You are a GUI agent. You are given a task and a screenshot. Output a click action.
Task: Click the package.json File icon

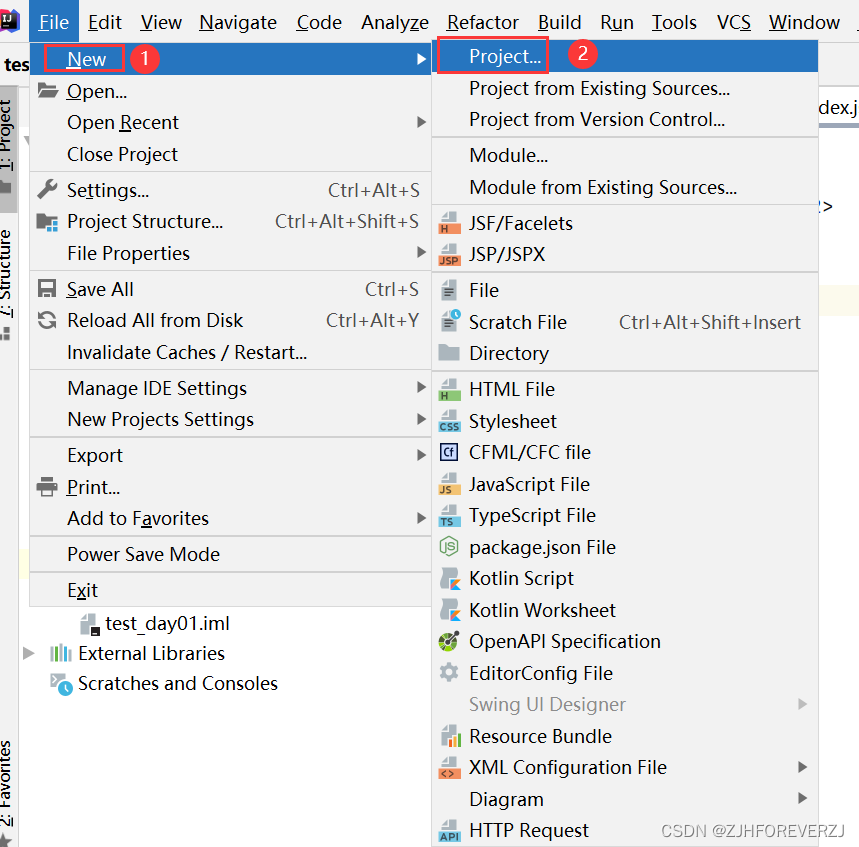[x=449, y=547]
